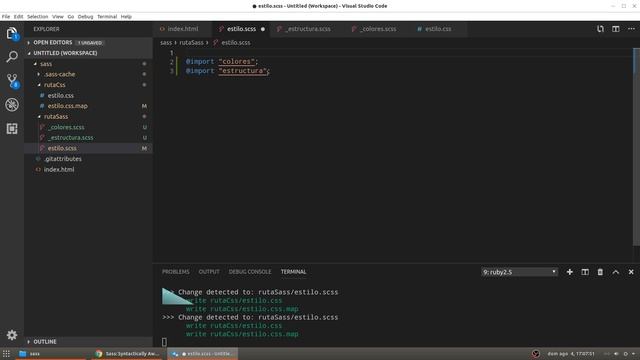Click the "estructura" import string
The image size is (640, 360).
(x=242, y=71)
